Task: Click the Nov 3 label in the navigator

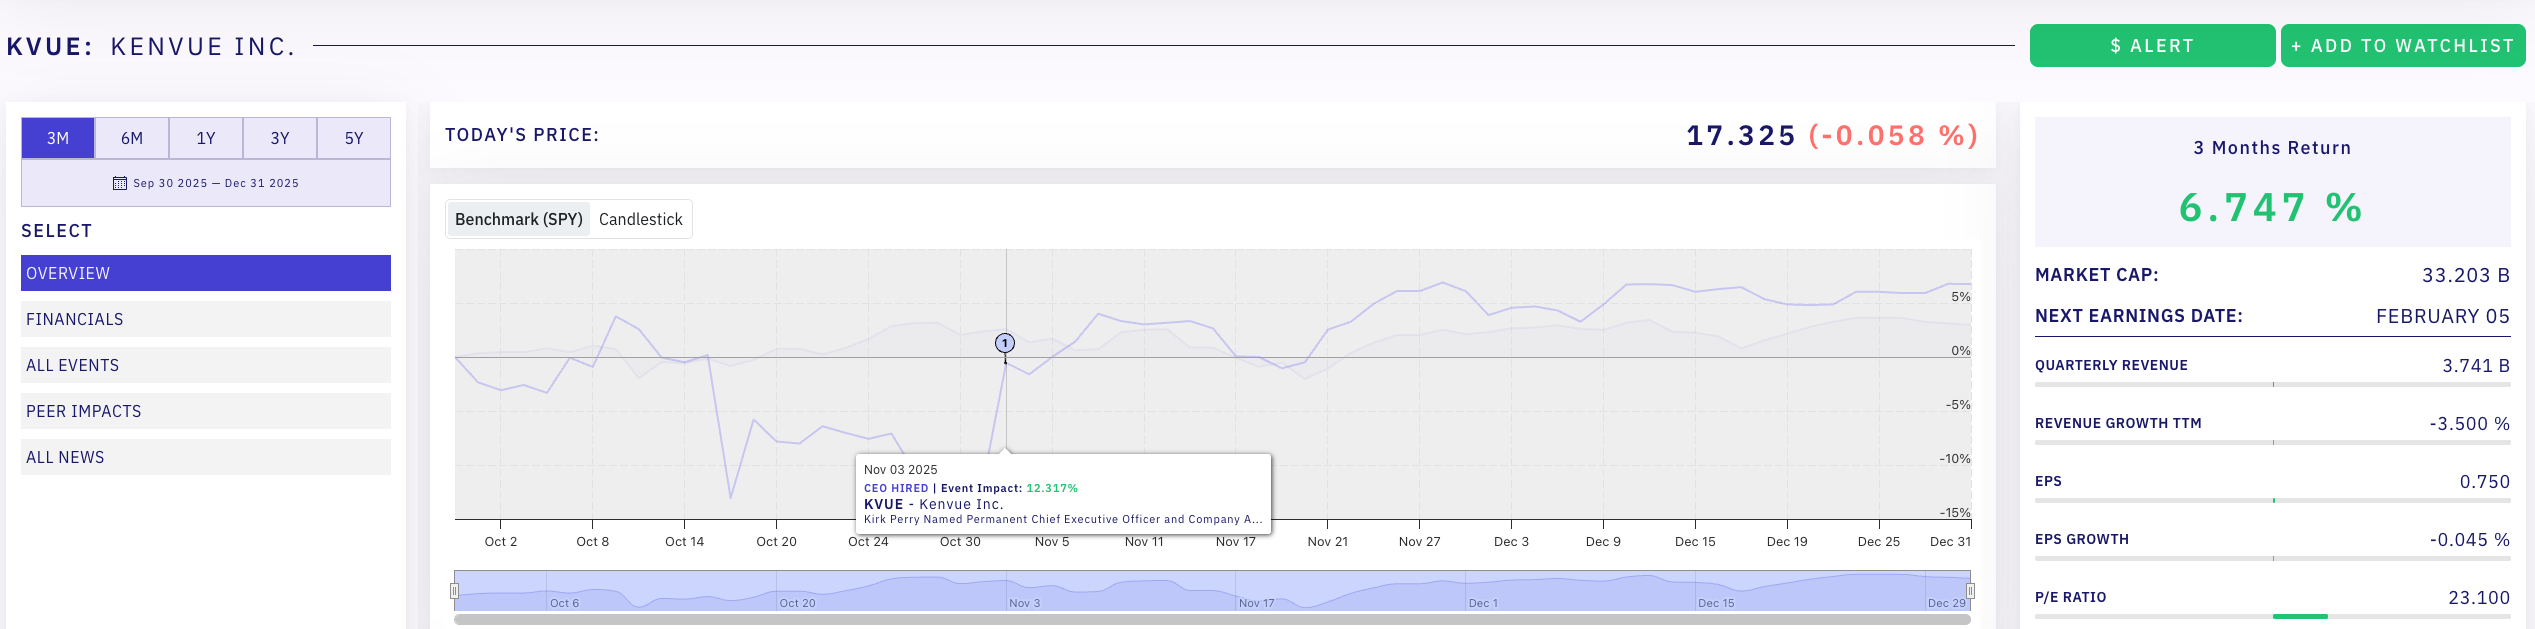Action: pos(1025,603)
